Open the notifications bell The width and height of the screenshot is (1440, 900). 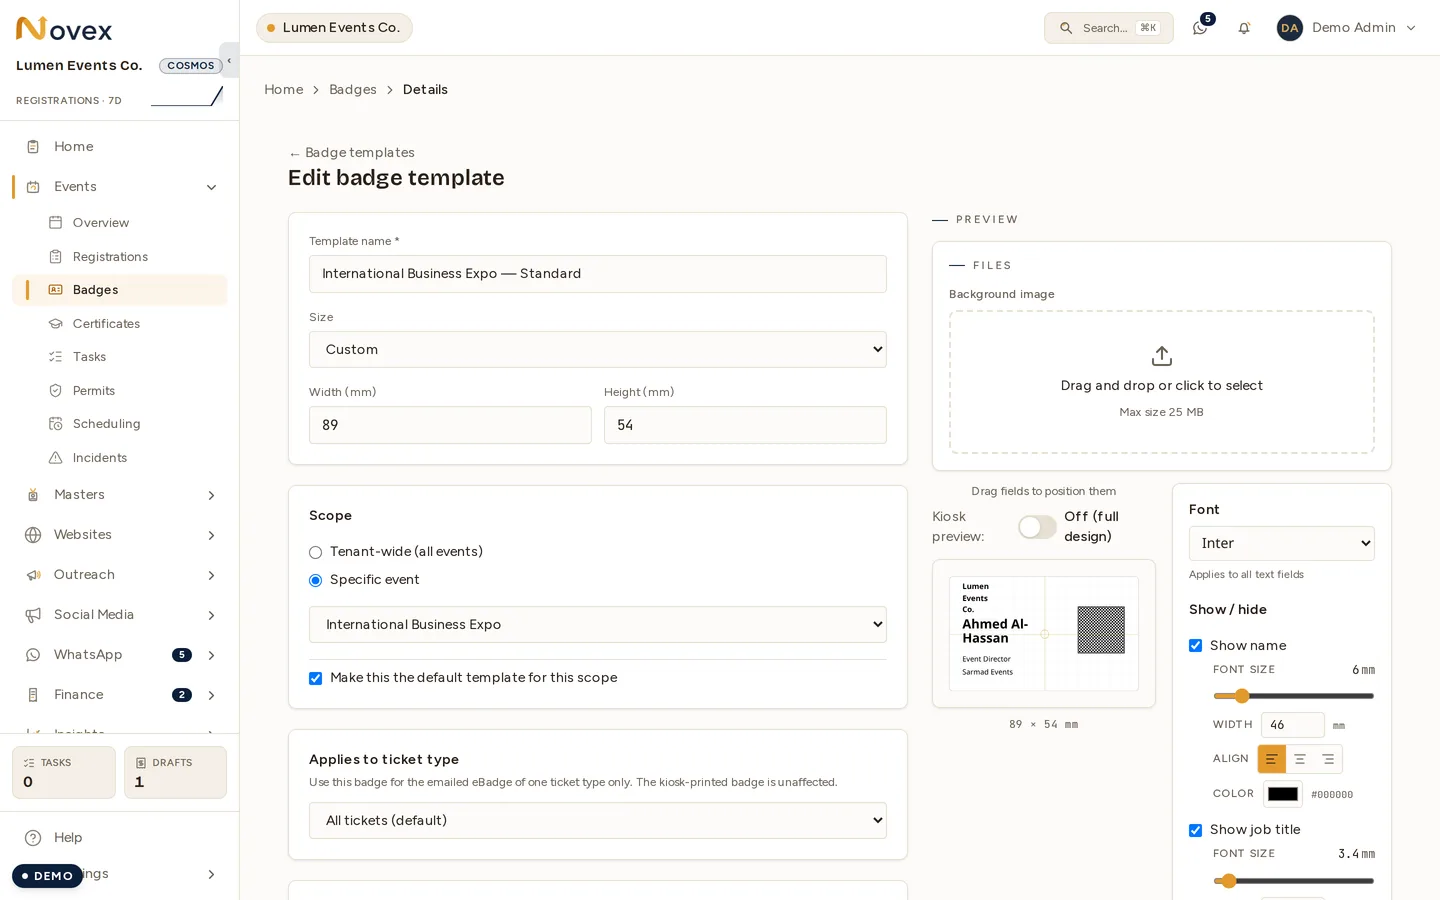tap(1244, 28)
